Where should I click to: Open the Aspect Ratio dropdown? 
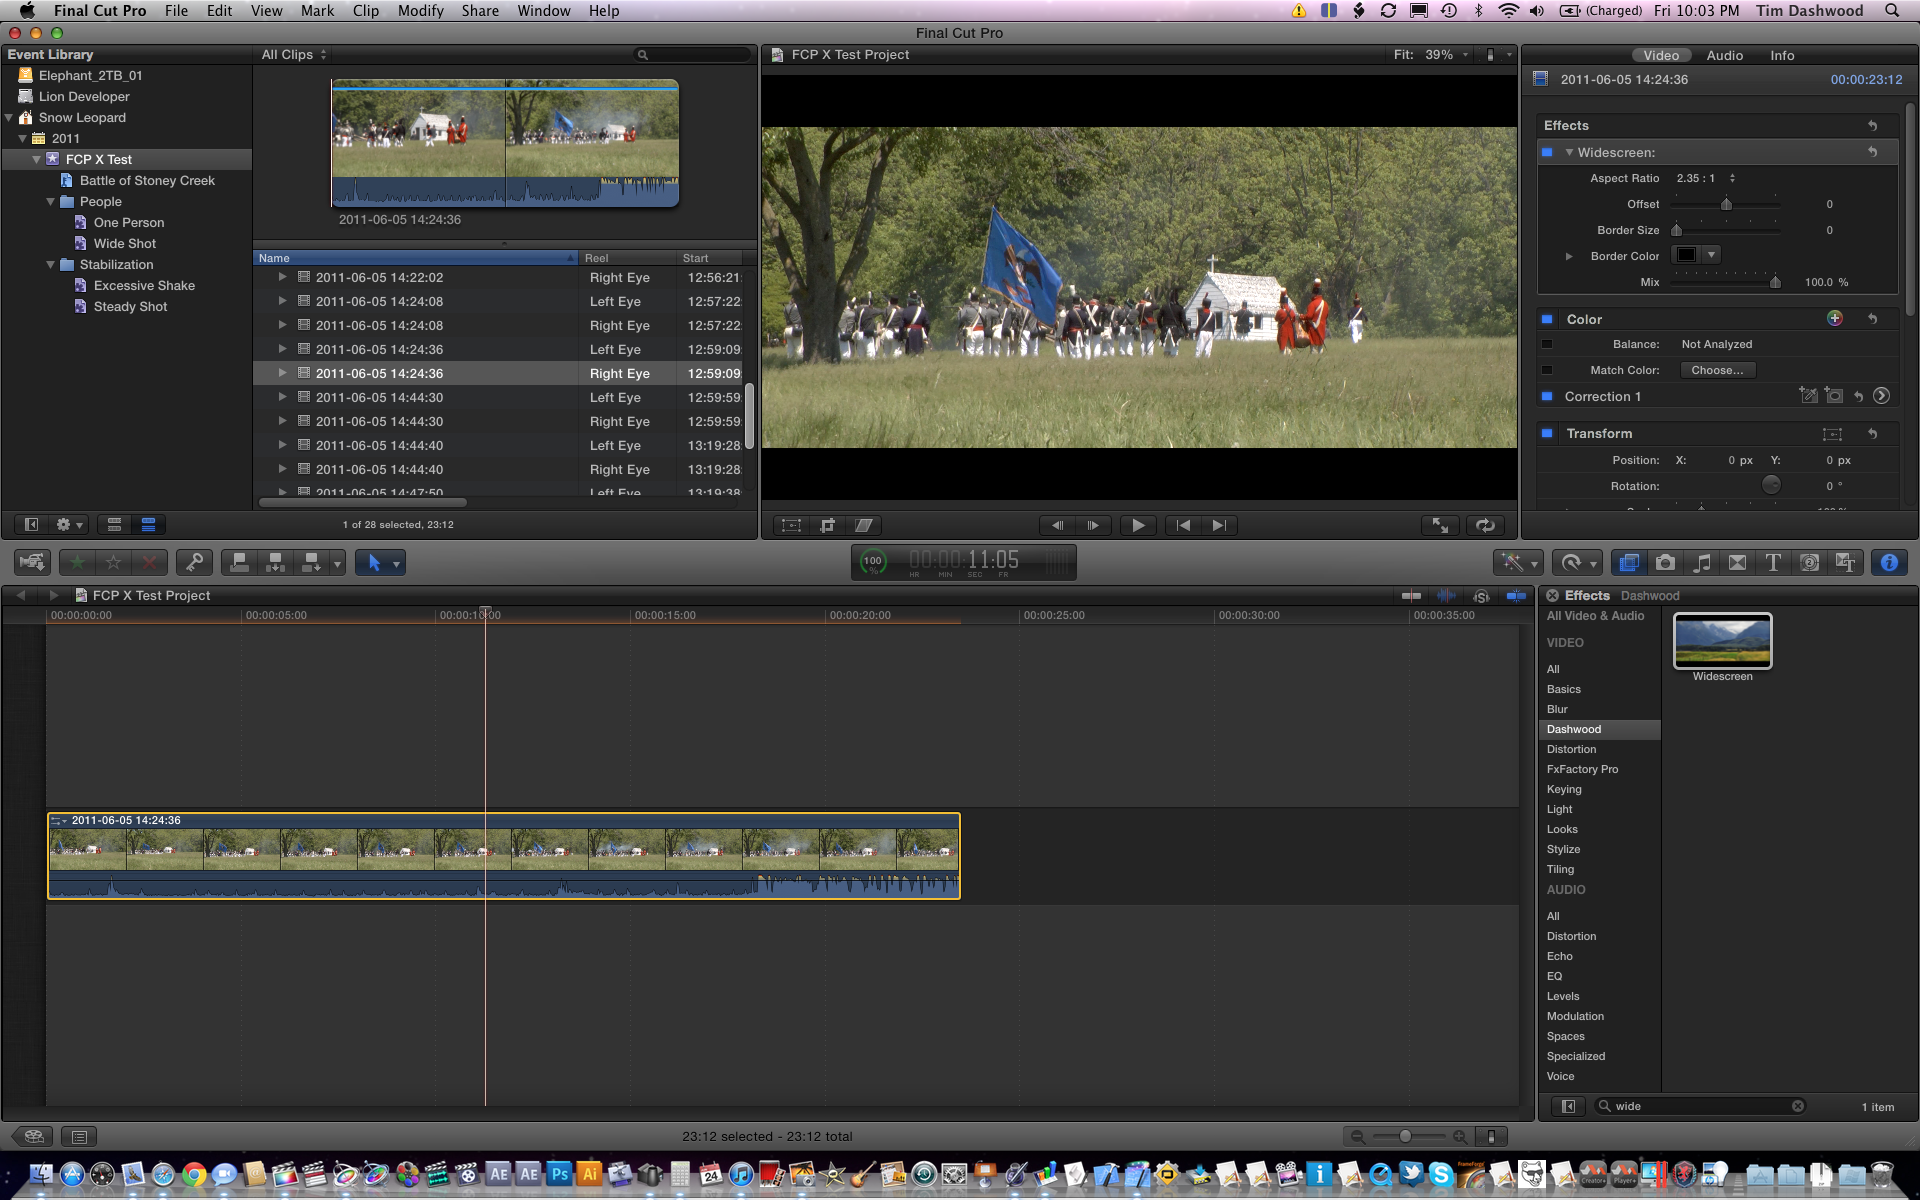pyautogui.click(x=1706, y=178)
